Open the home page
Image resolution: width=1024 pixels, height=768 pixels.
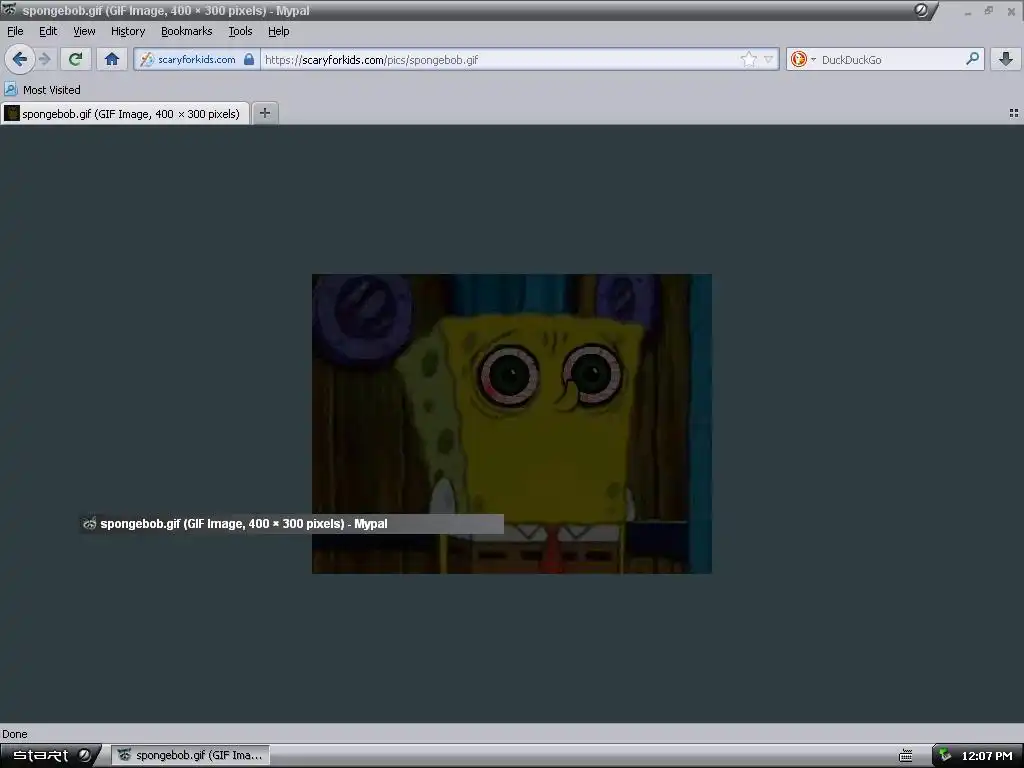pyautogui.click(x=112, y=59)
